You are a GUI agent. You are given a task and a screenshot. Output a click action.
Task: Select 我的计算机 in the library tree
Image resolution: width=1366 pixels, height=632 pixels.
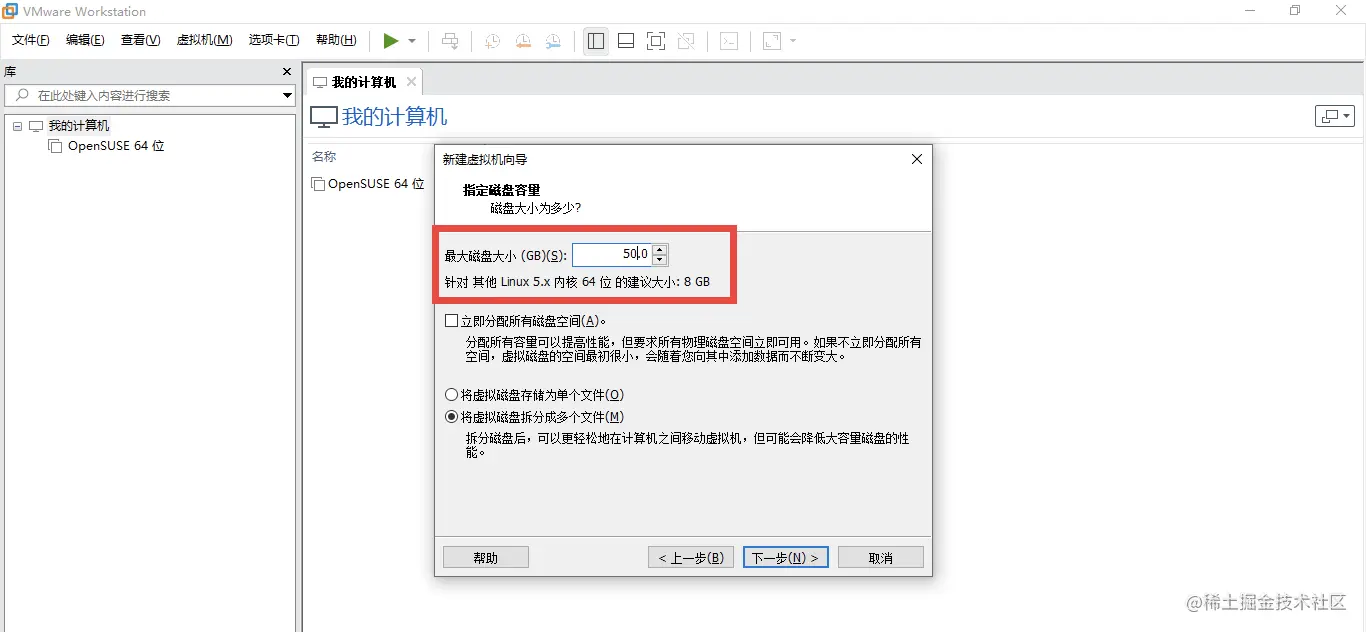pos(79,126)
